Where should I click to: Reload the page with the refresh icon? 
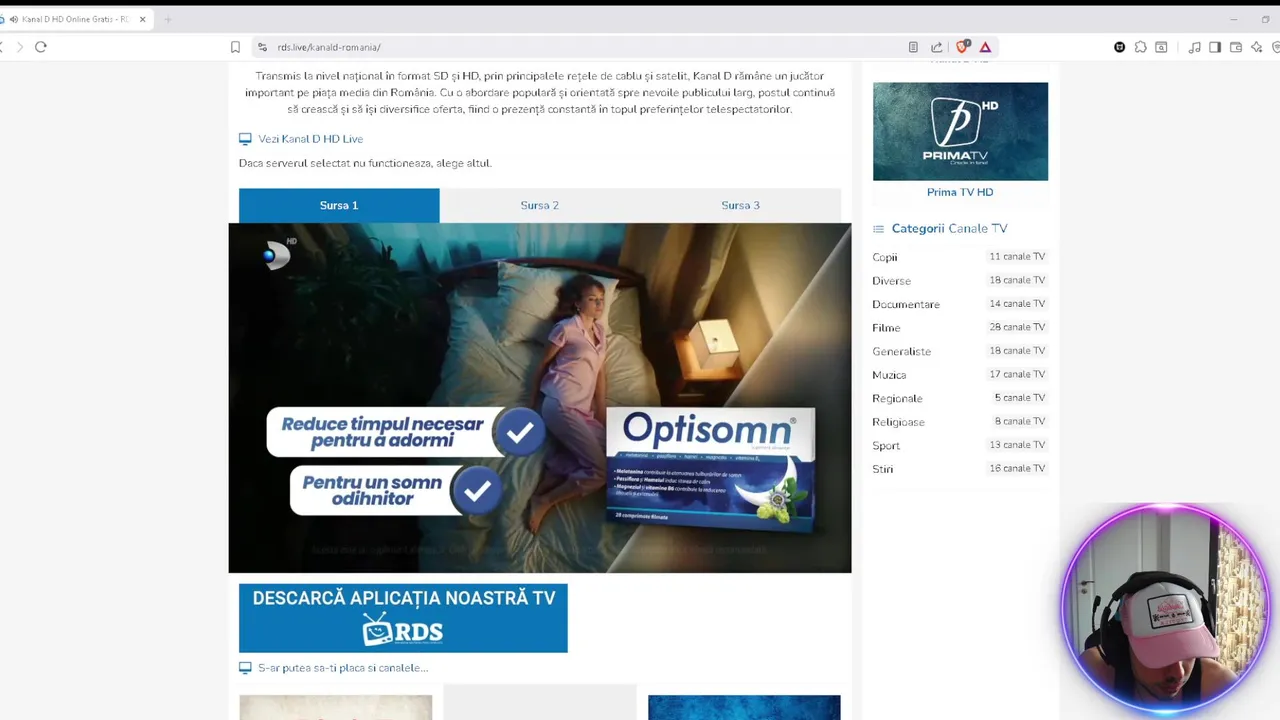(41, 47)
